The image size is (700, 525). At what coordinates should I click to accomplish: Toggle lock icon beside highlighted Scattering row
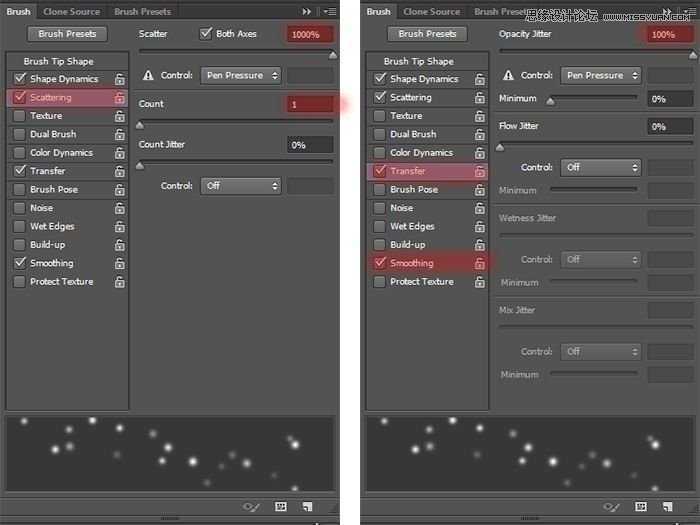[x=119, y=98]
